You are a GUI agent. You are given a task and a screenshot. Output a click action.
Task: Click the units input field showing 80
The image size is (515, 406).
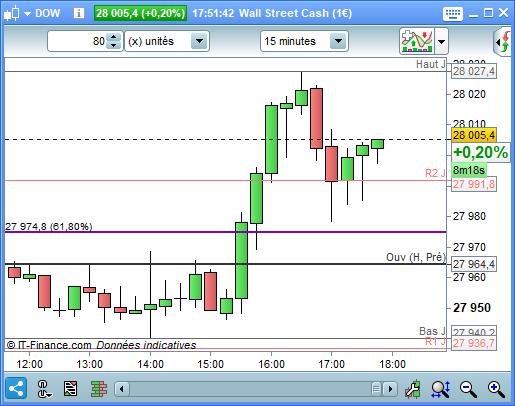pos(78,41)
